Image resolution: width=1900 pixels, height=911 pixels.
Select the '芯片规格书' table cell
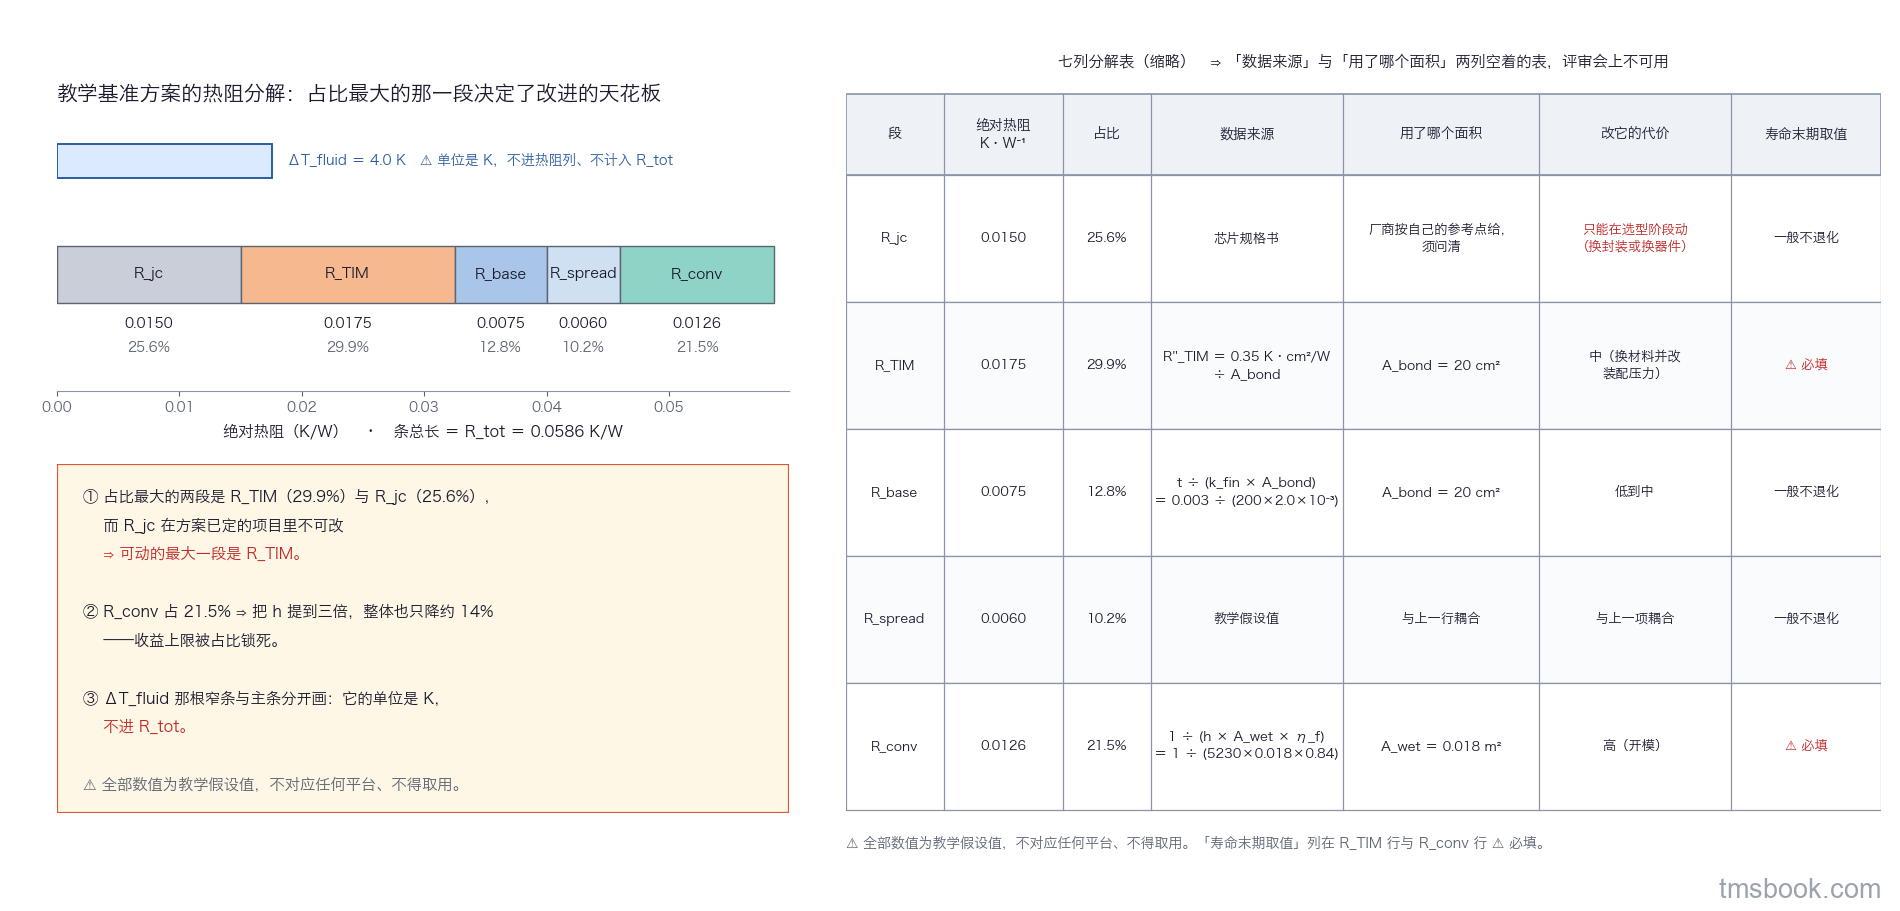[x=1247, y=238]
